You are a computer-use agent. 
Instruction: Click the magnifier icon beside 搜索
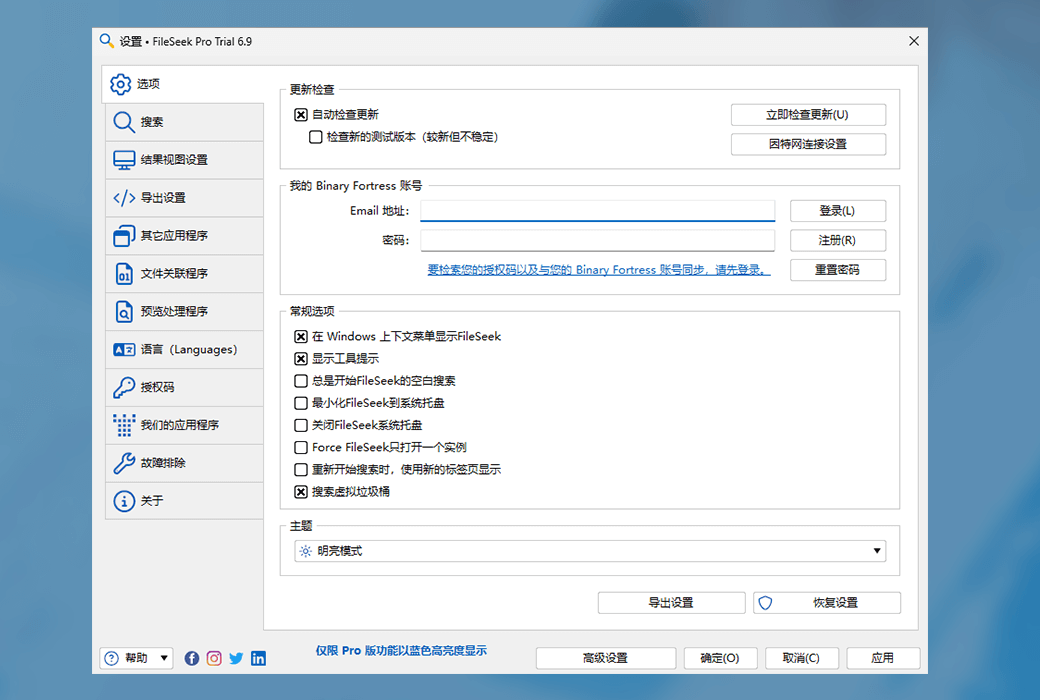pos(124,122)
